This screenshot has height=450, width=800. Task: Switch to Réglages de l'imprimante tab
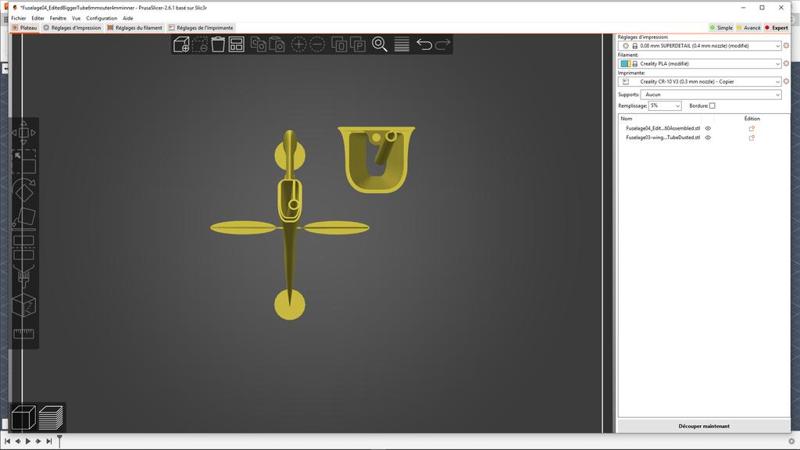coord(201,28)
